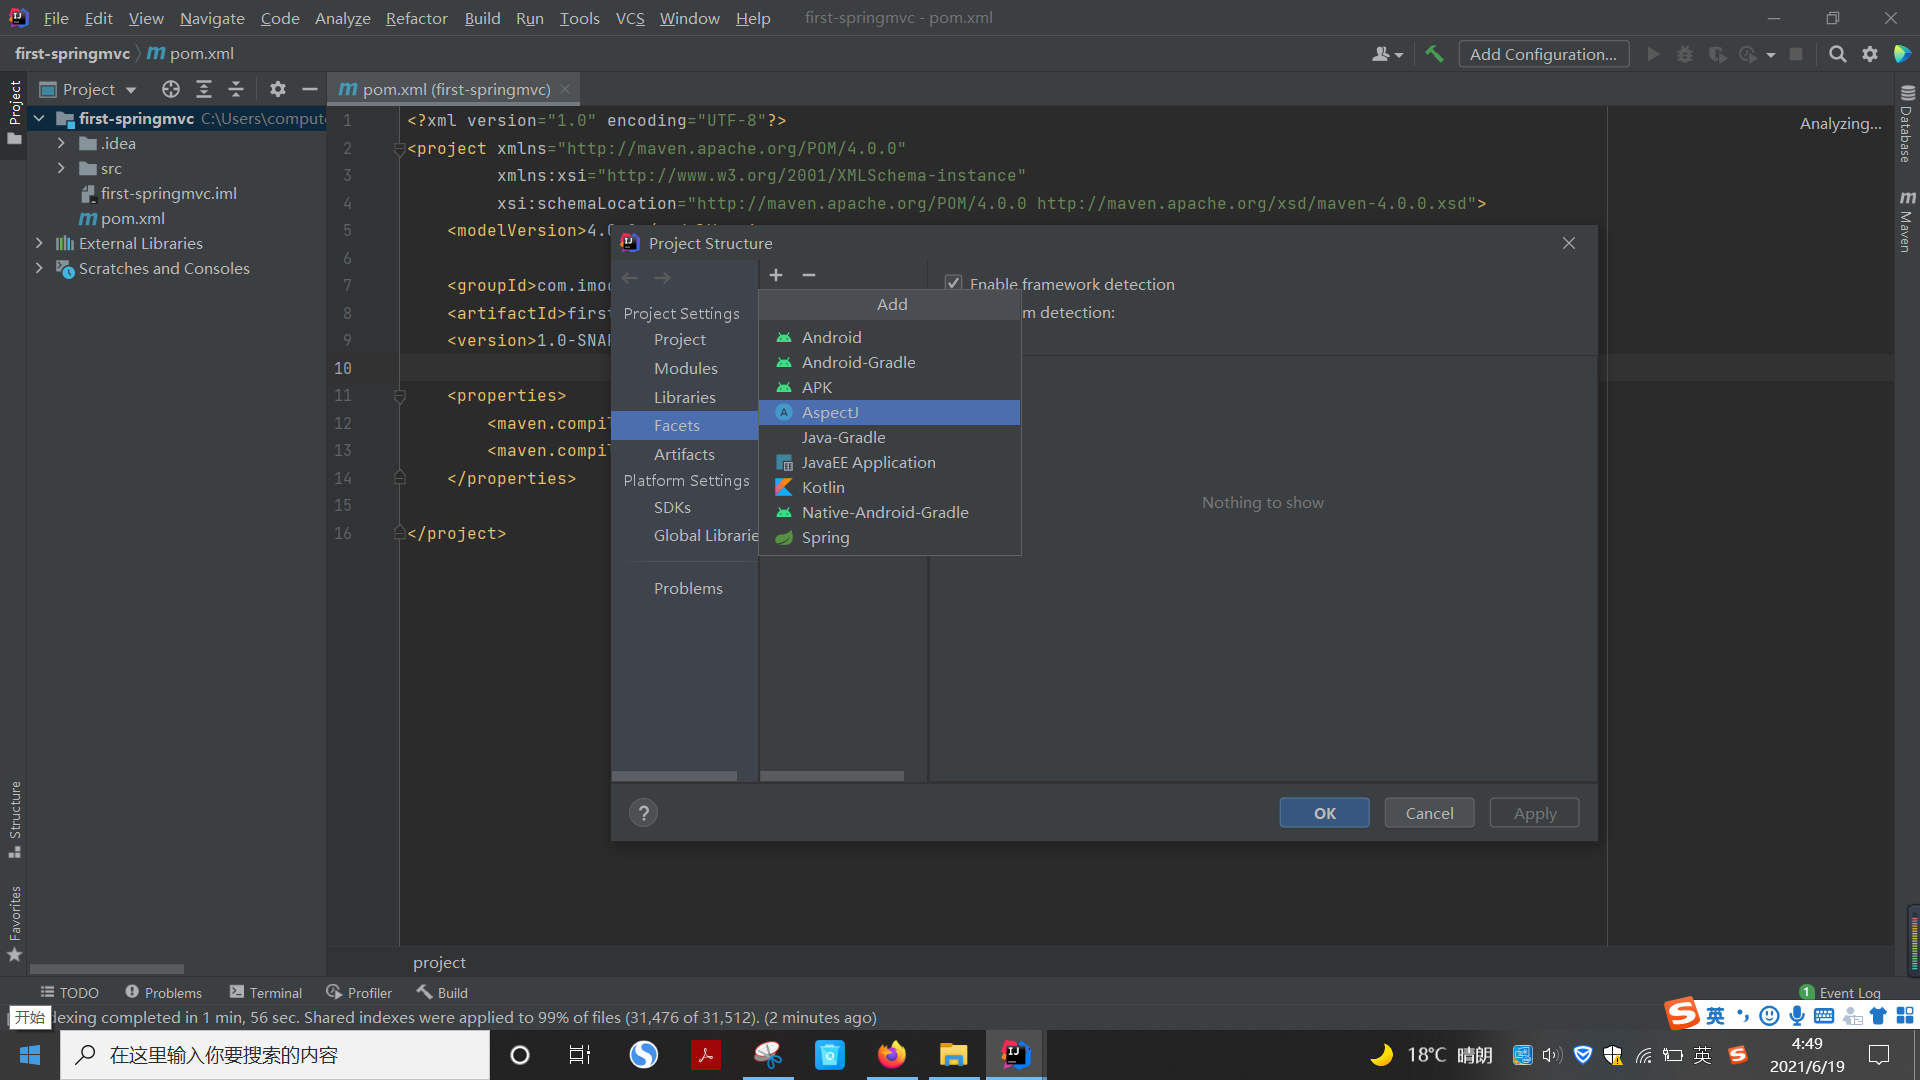Open the File menu
Screen dimensions: 1920x1080
point(56,18)
